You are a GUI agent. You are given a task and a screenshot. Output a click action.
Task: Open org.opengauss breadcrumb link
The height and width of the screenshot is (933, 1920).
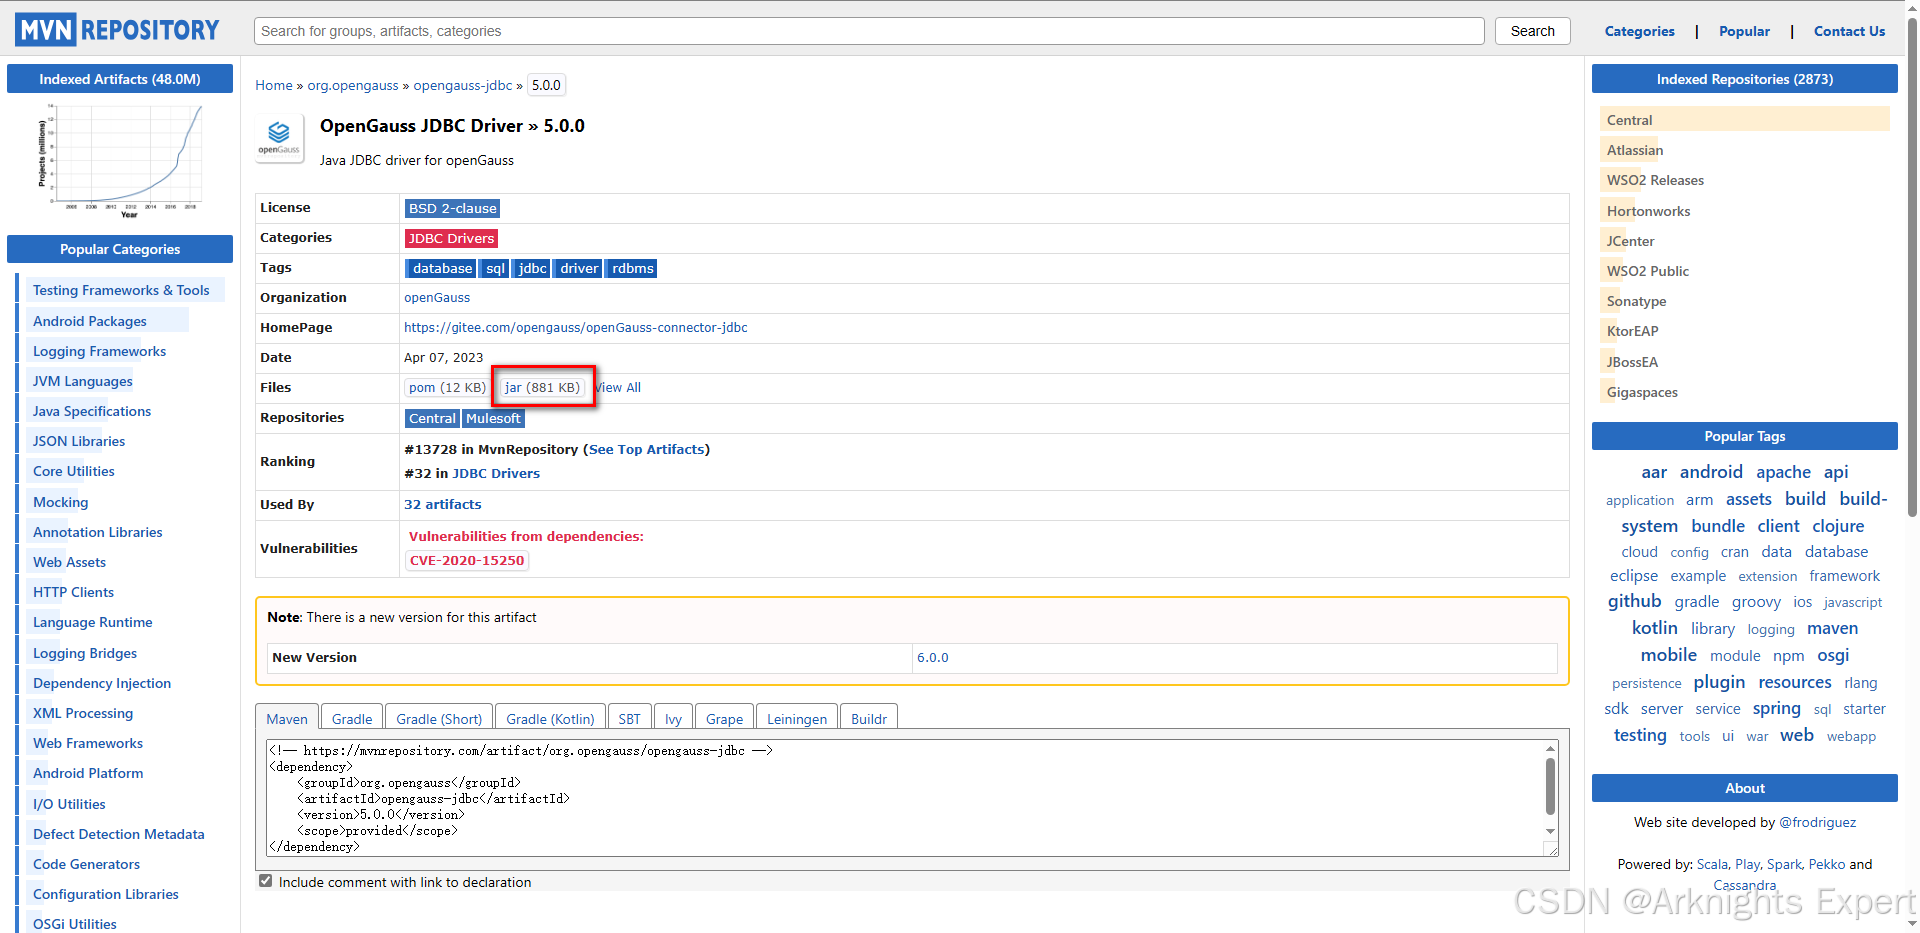[353, 85]
